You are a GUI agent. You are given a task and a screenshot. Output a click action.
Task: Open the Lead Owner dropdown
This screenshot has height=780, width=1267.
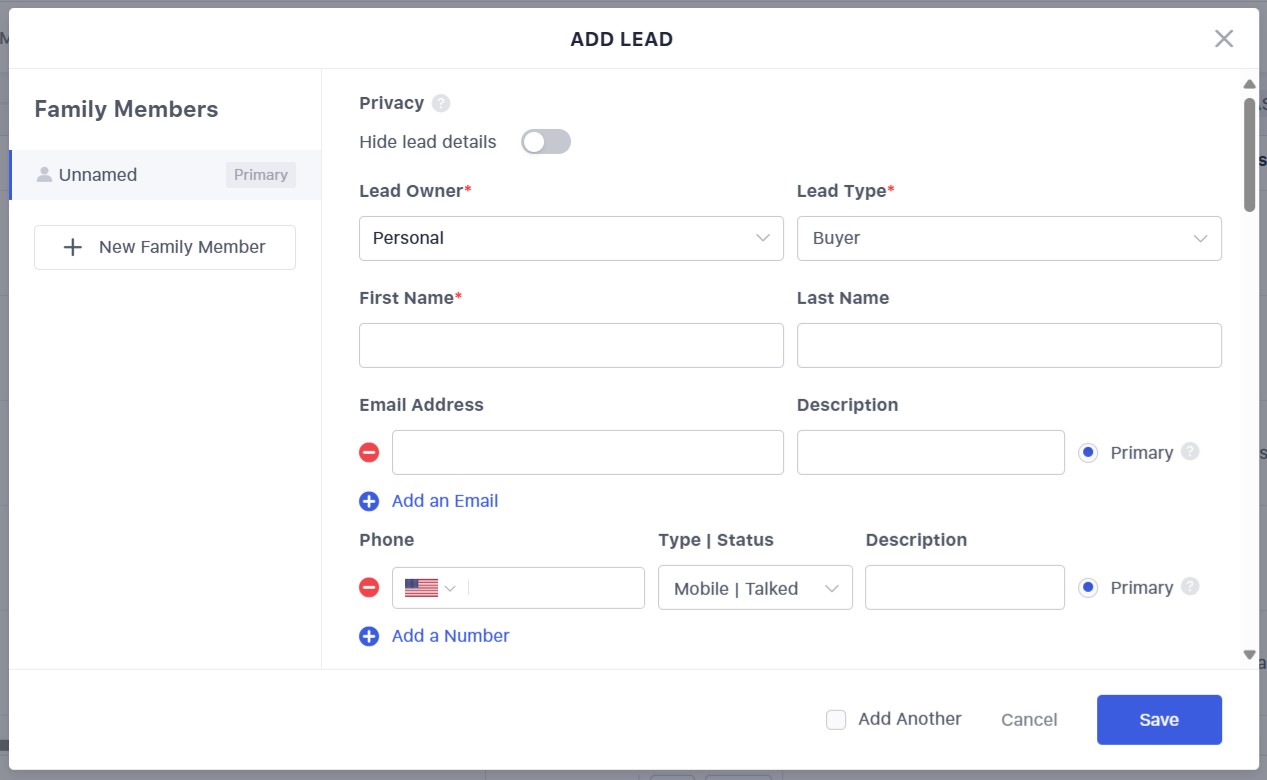pyautogui.click(x=571, y=238)
